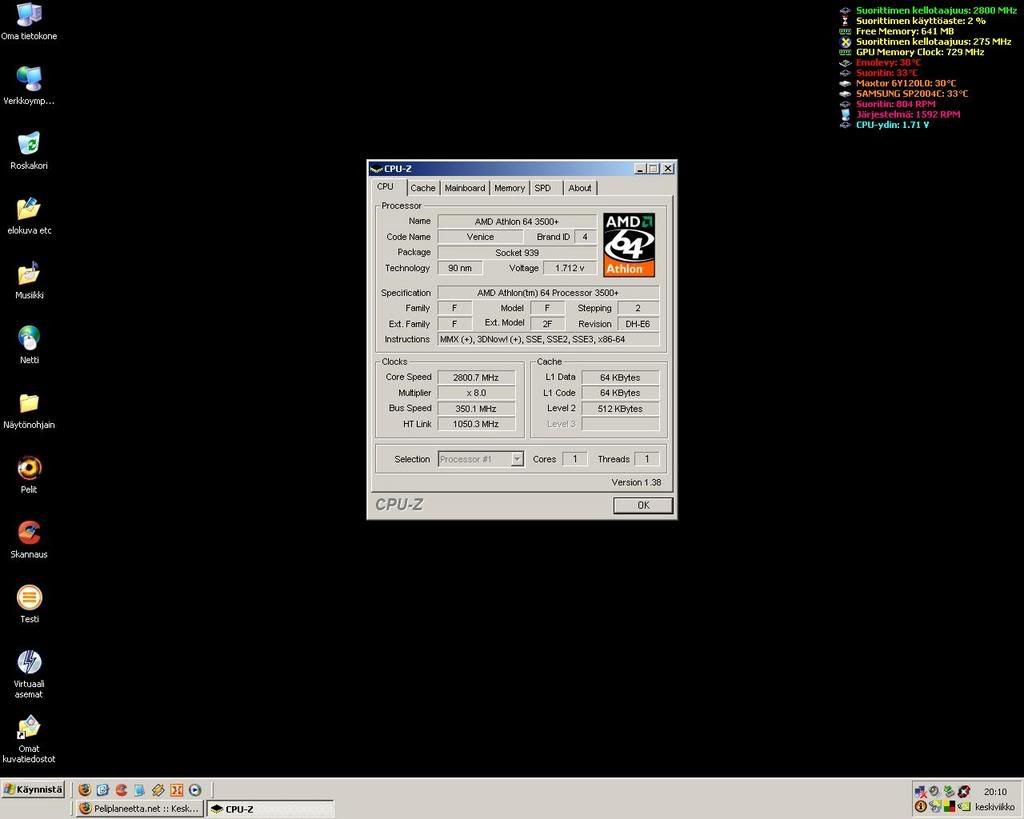Switch to Peliplaneetta.net taskbar window

pos(139,809)
